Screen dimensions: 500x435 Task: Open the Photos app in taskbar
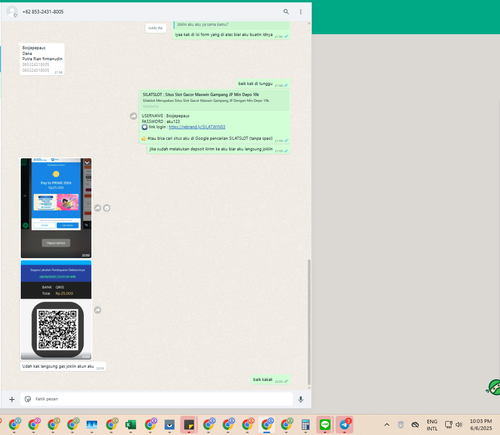coord(92,425)
